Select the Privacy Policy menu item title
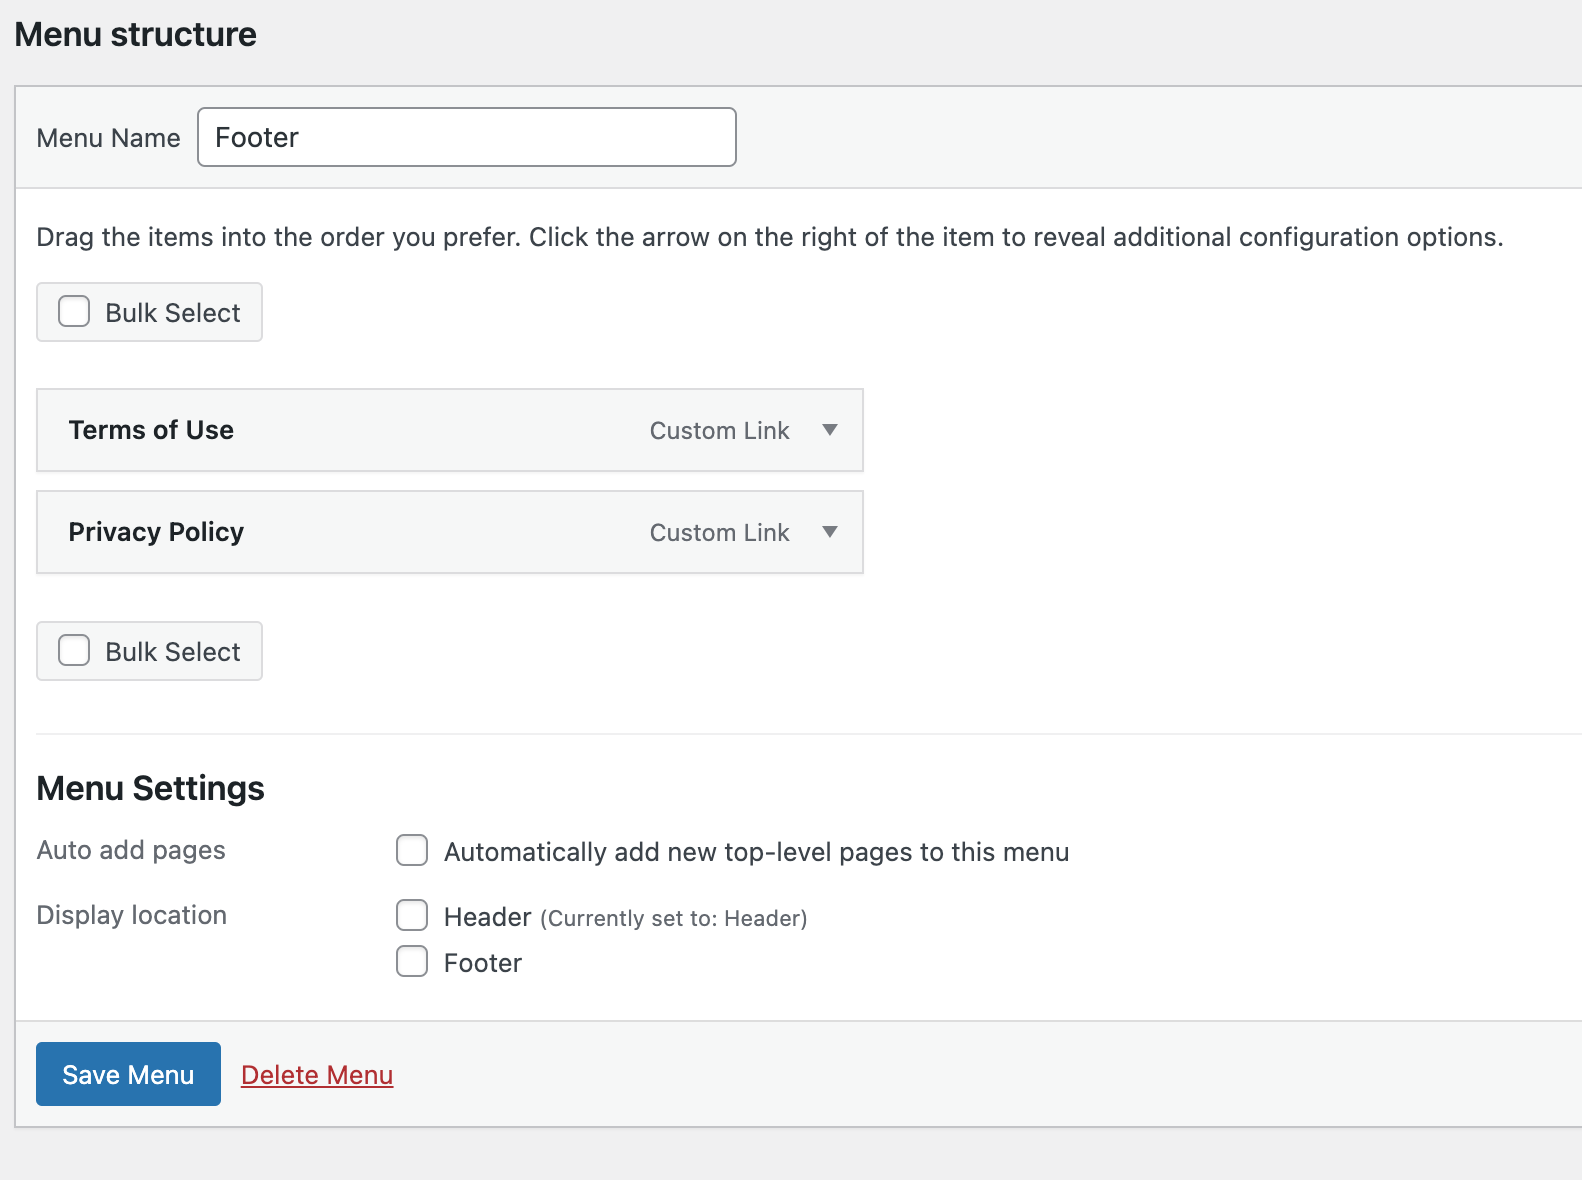This screenshot has height=1180, width=1582. tap(156, 532)
